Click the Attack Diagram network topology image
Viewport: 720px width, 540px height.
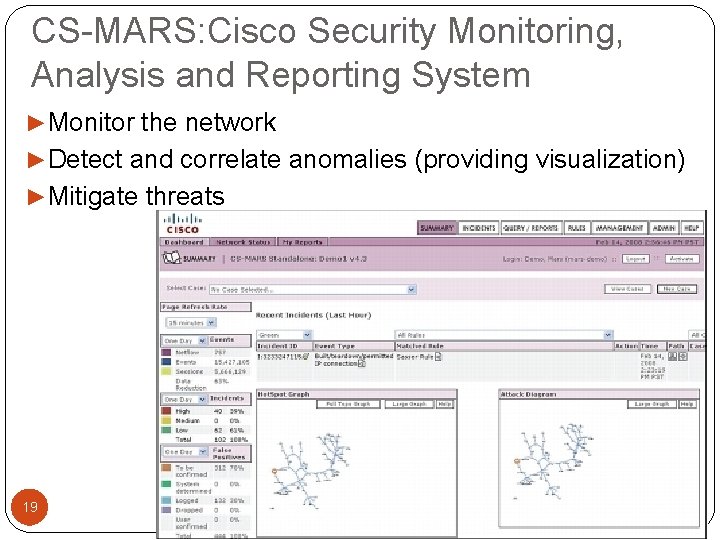coord(554,461)
